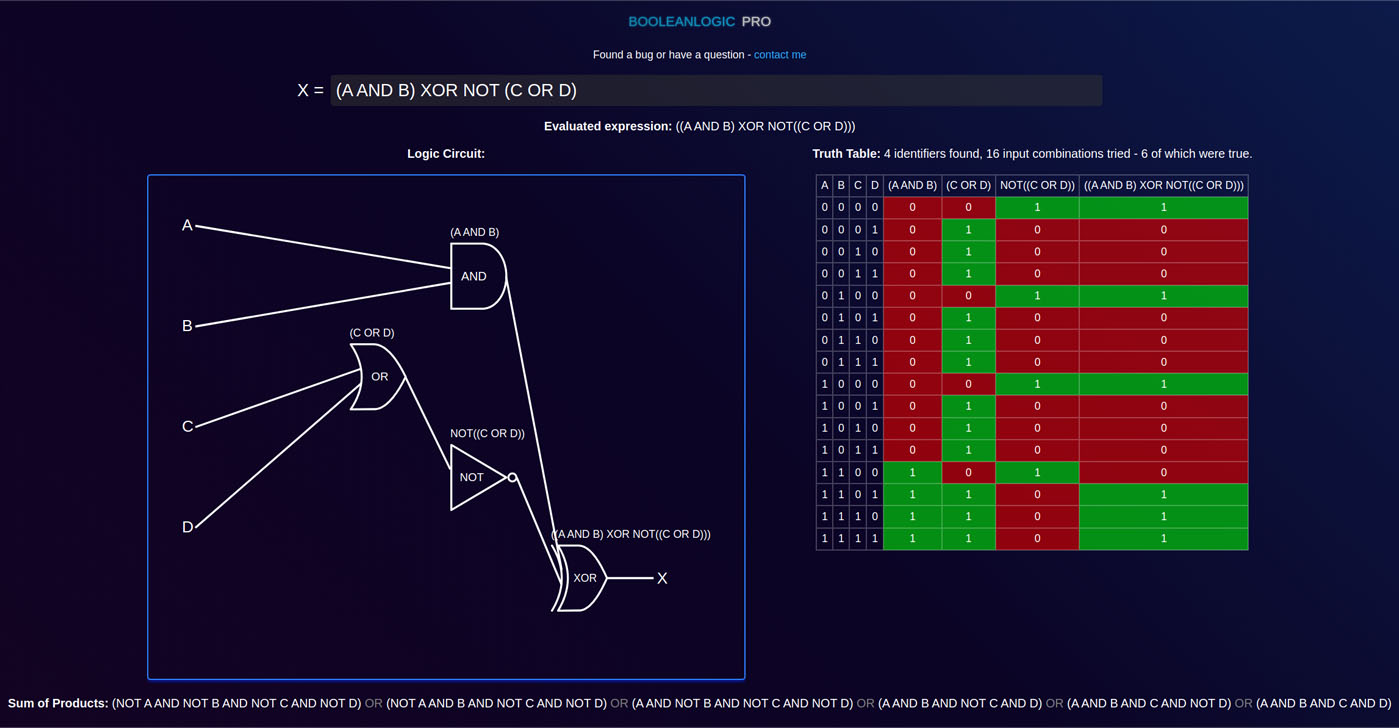
Task: Click the final XOR result column header
Action: point(1163,185)
